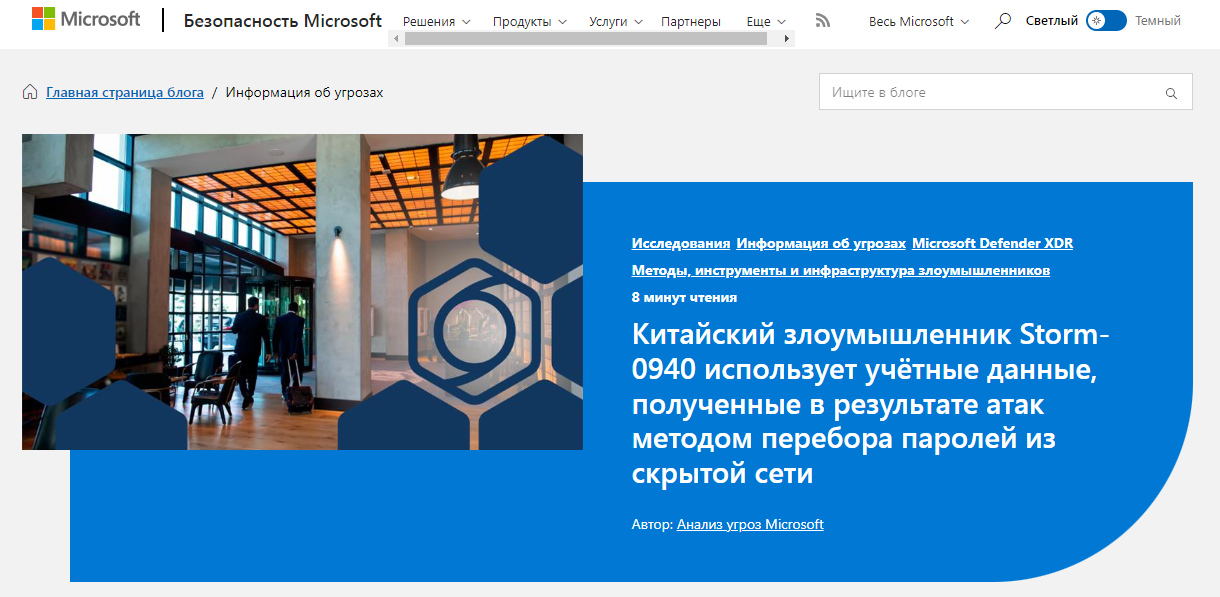Image resolution: width=1220 pixels, height=597 pixels.
Task: Open the Весь Microsoft dropdown
Action: point(919,21)
